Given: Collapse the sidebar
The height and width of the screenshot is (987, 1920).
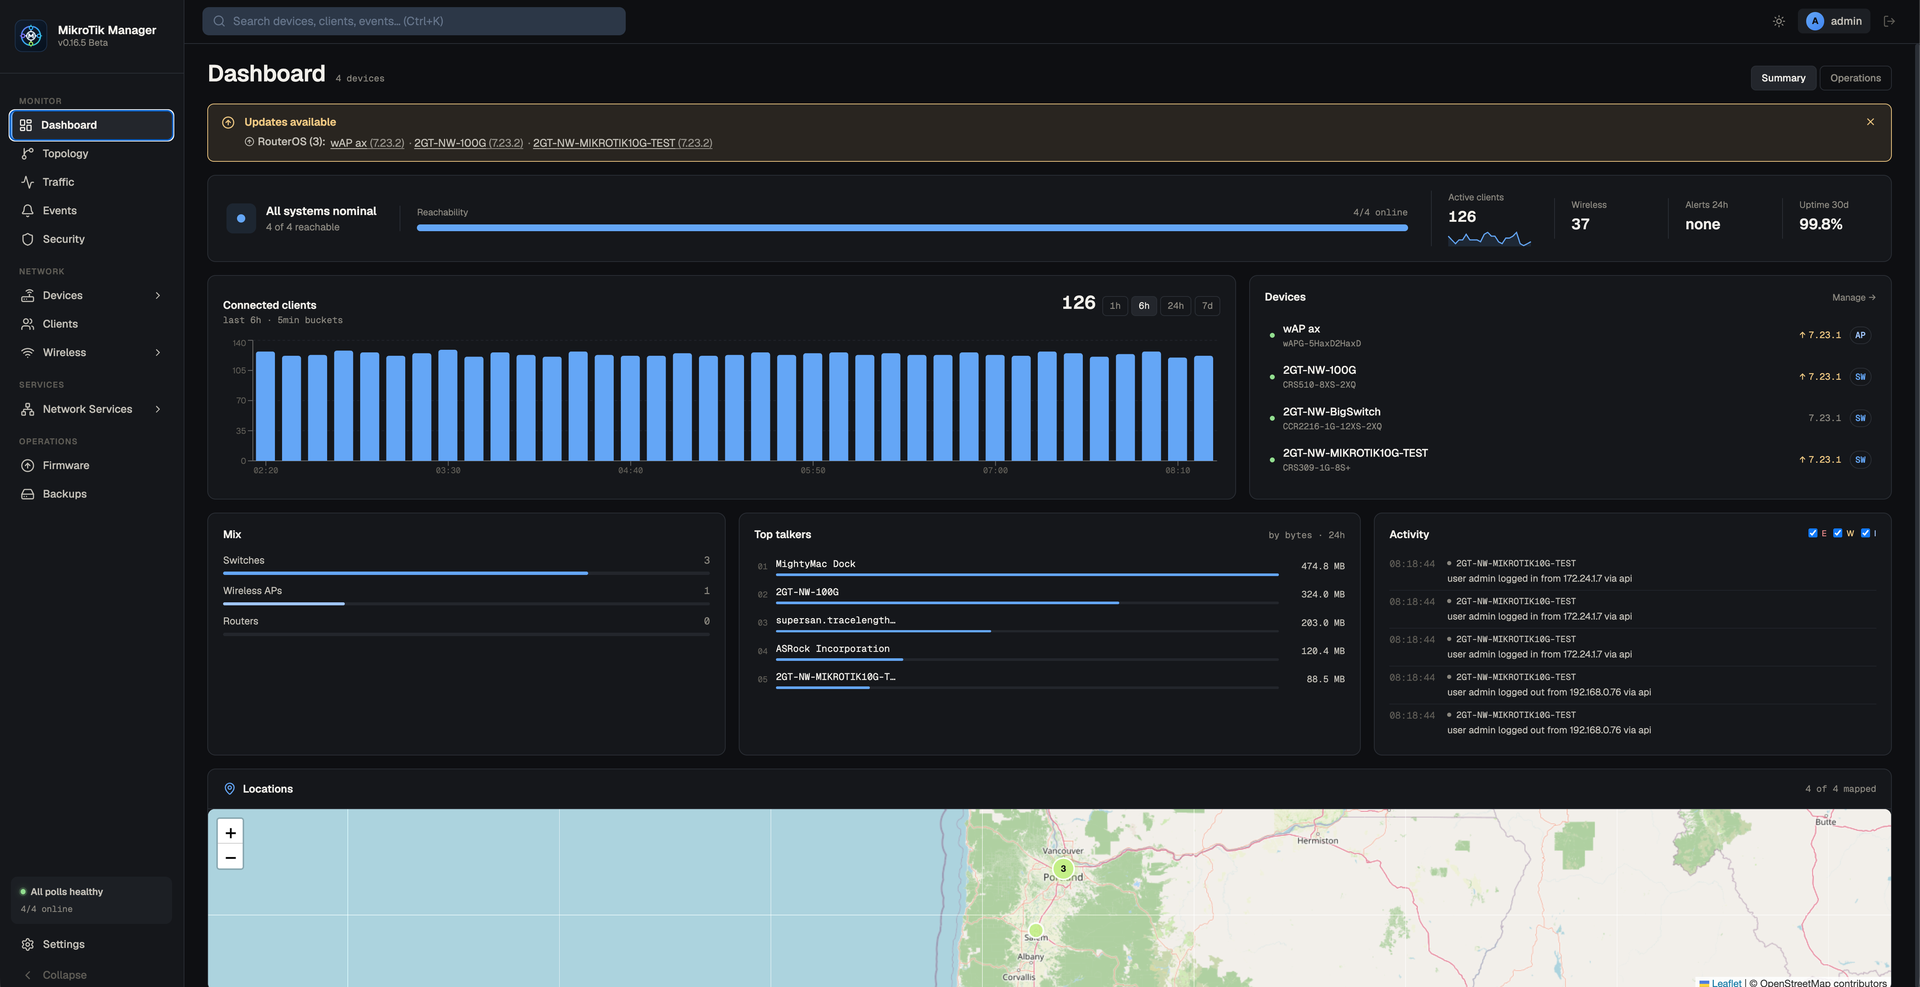Looking at the screenshot, I should pos(56,975).
